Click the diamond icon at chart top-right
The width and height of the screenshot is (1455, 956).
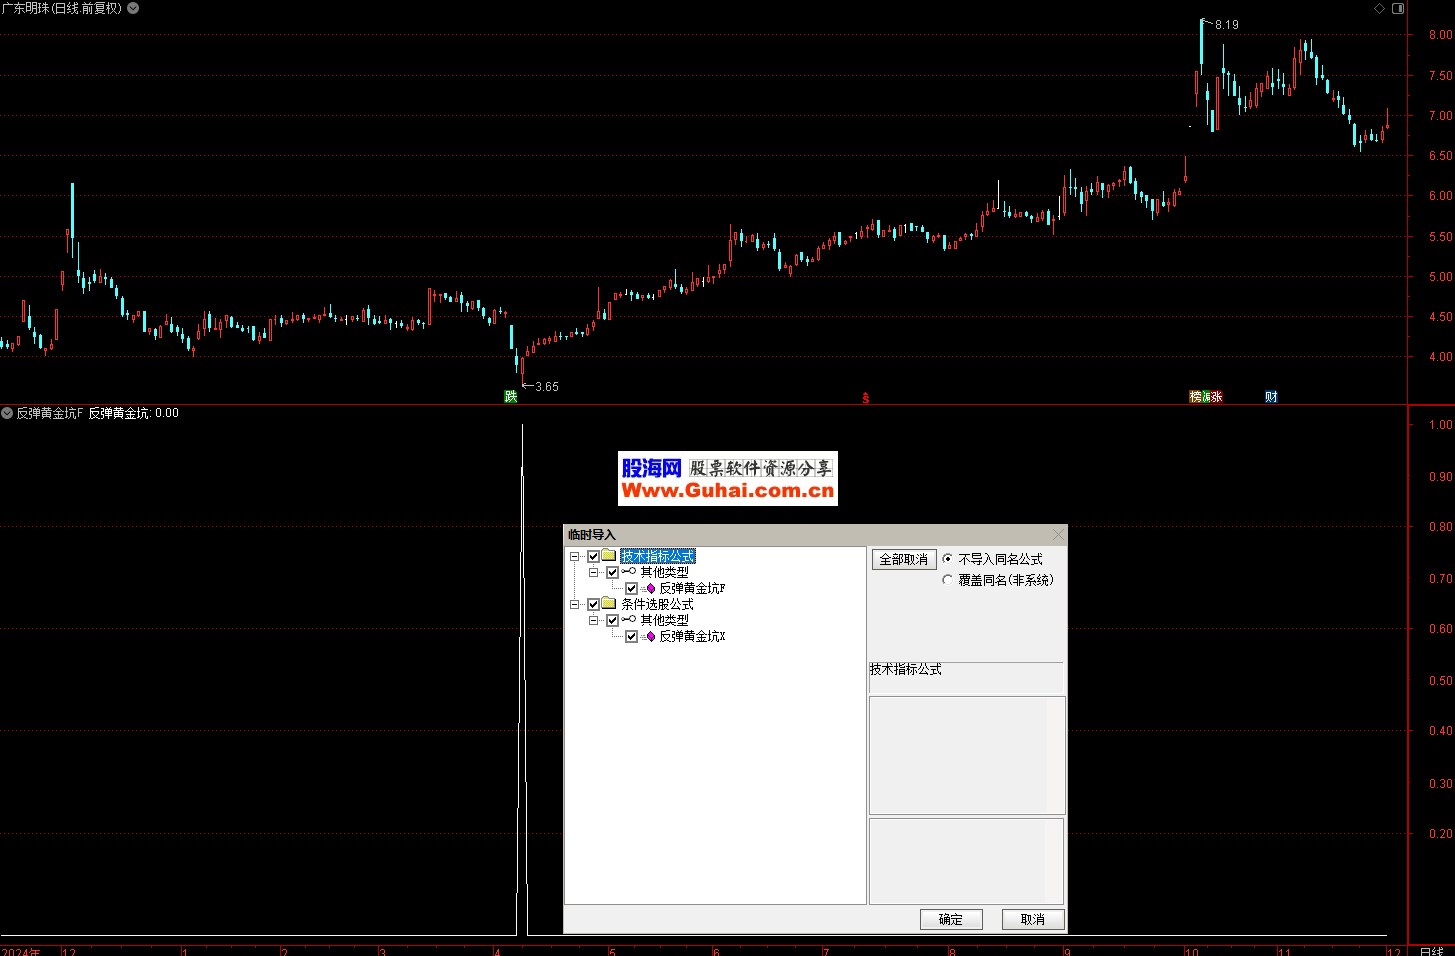[1380, 8]
